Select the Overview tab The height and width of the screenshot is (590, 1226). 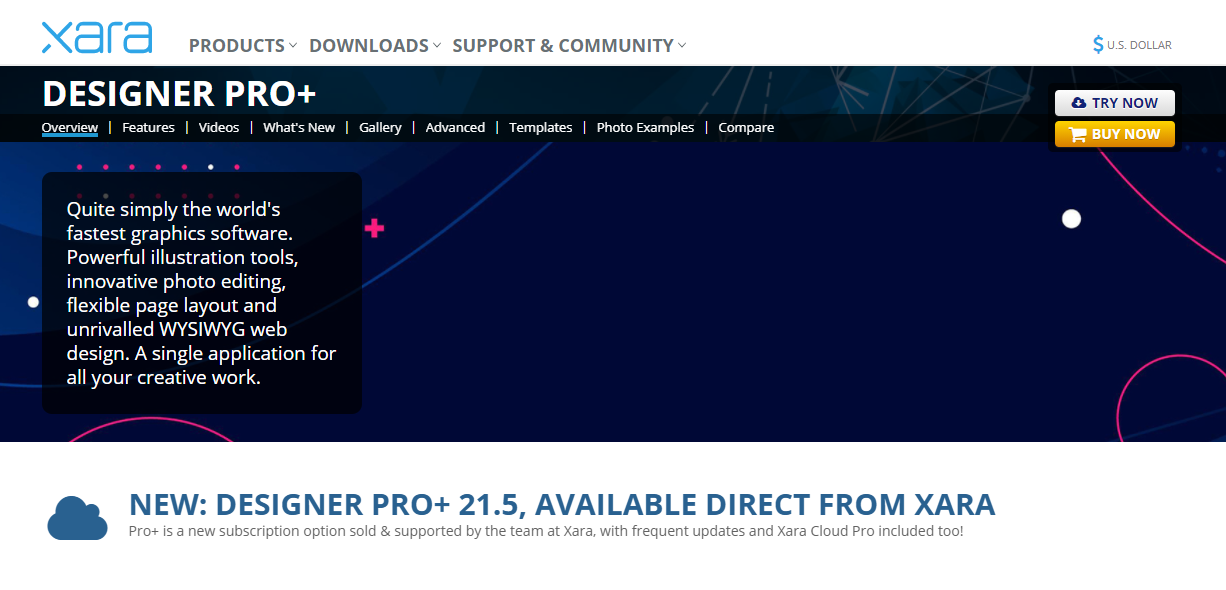[70, 127]
